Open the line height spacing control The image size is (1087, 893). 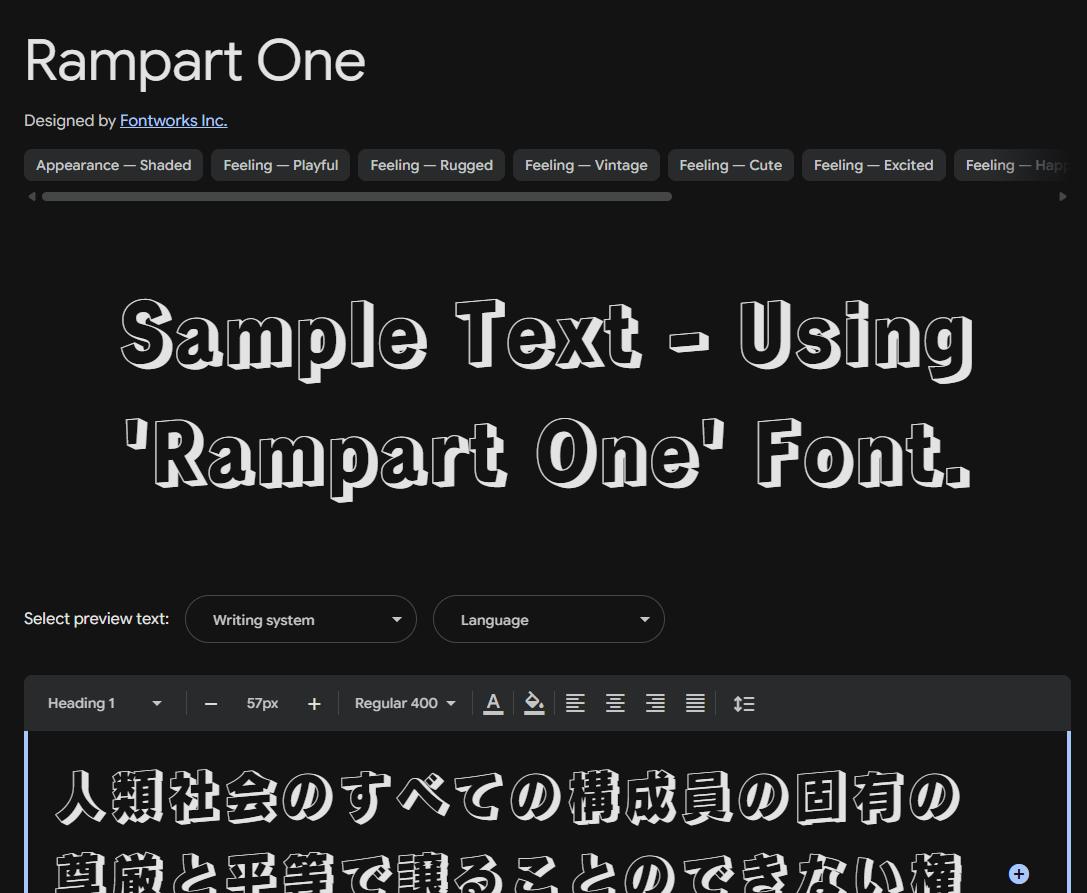[x=744, y=704]
